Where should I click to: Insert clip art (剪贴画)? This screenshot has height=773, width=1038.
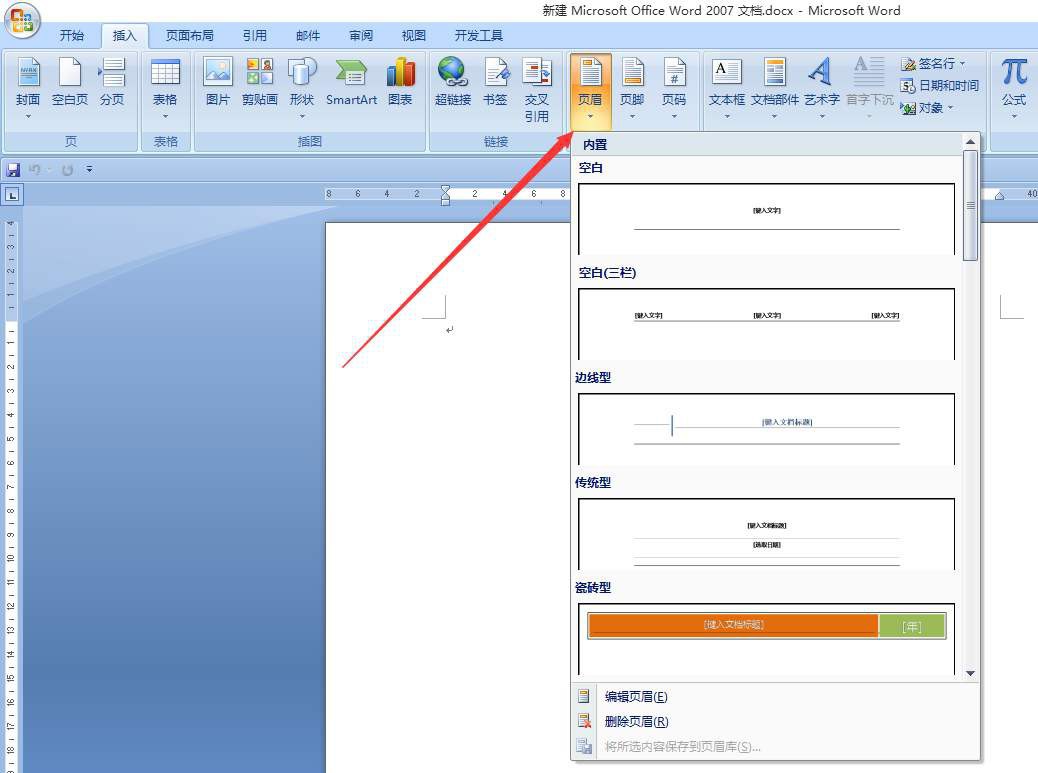click(x=260, y=83)
